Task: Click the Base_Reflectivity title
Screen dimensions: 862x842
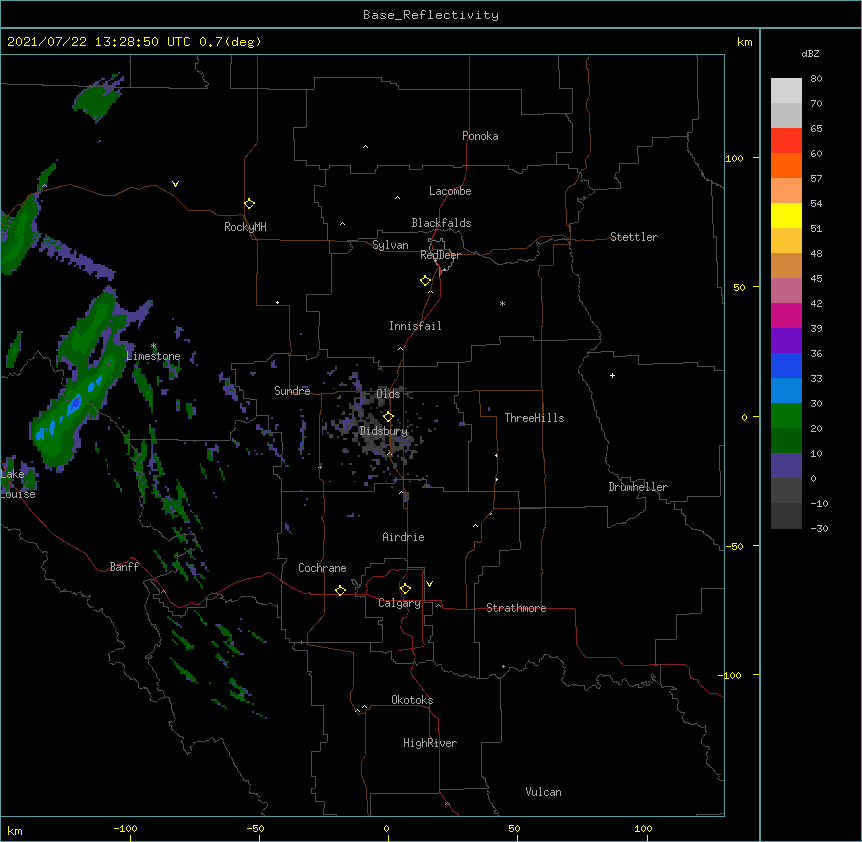Action: [431, 15]
